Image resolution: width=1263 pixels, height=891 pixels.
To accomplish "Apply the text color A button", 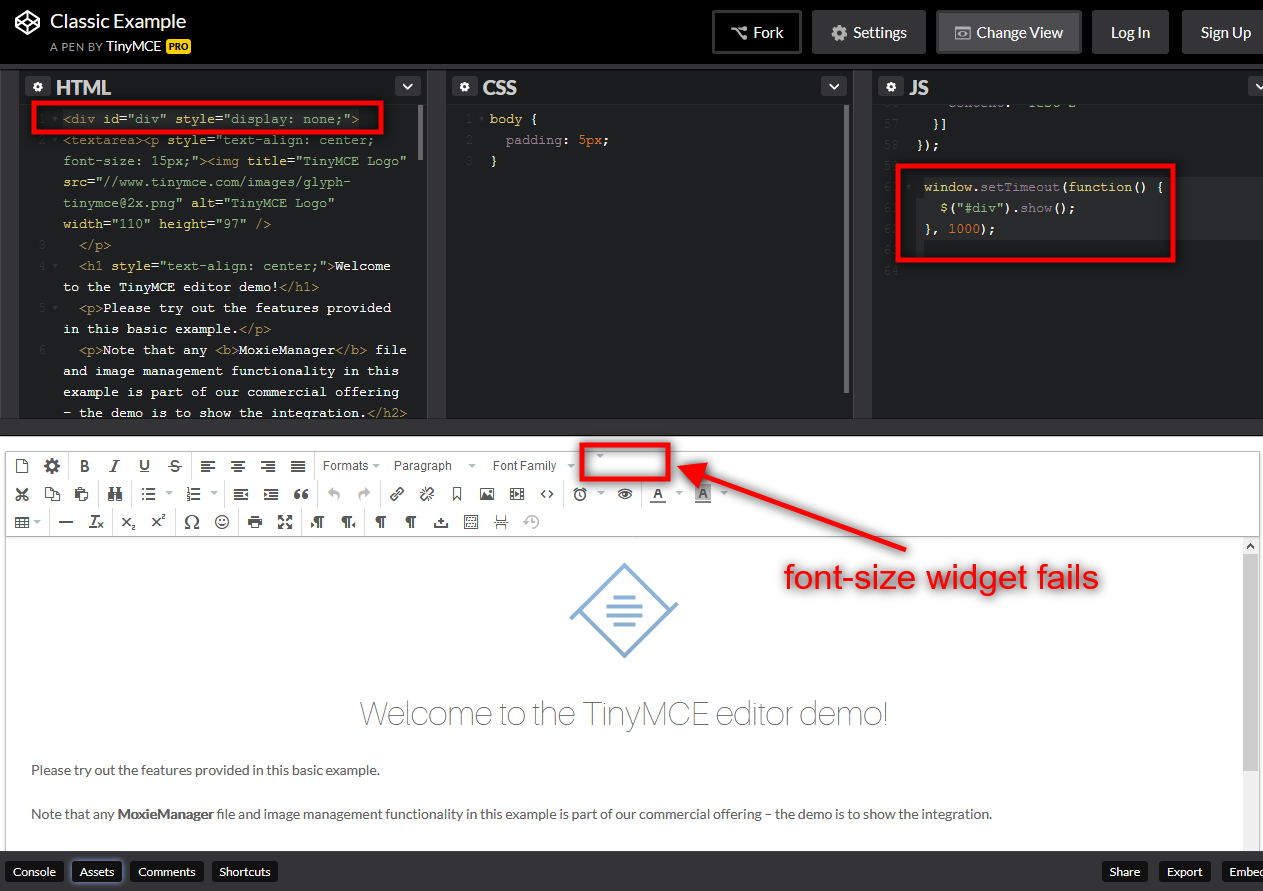I will tap(657, 494).
